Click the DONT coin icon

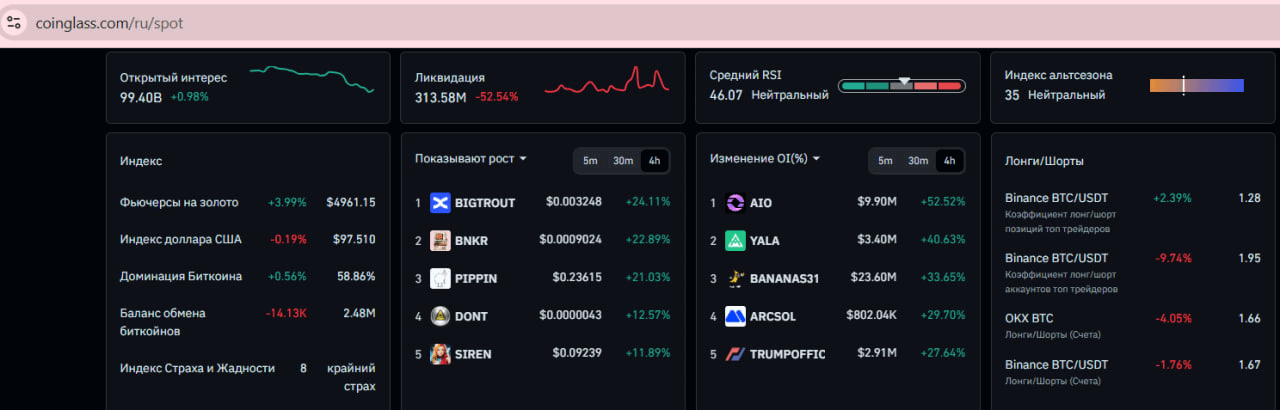(x=440, y=316)
